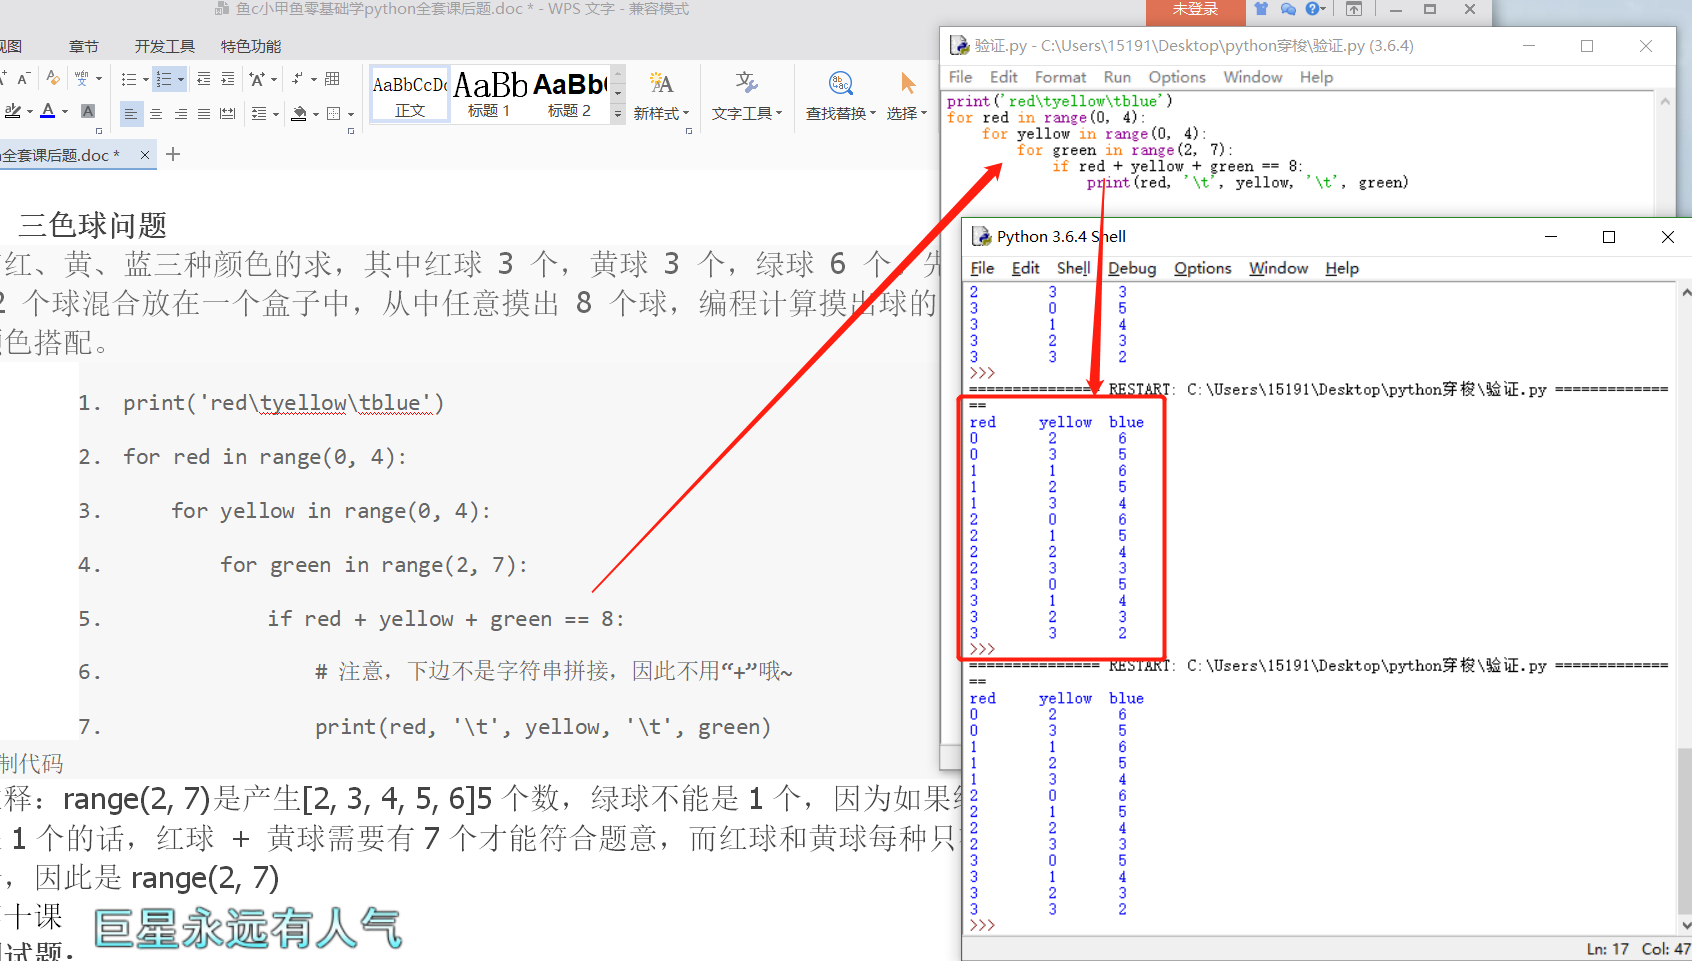Click the WPS skin (shirt) icon
1692x961 pixels.
click(1261, 9)
